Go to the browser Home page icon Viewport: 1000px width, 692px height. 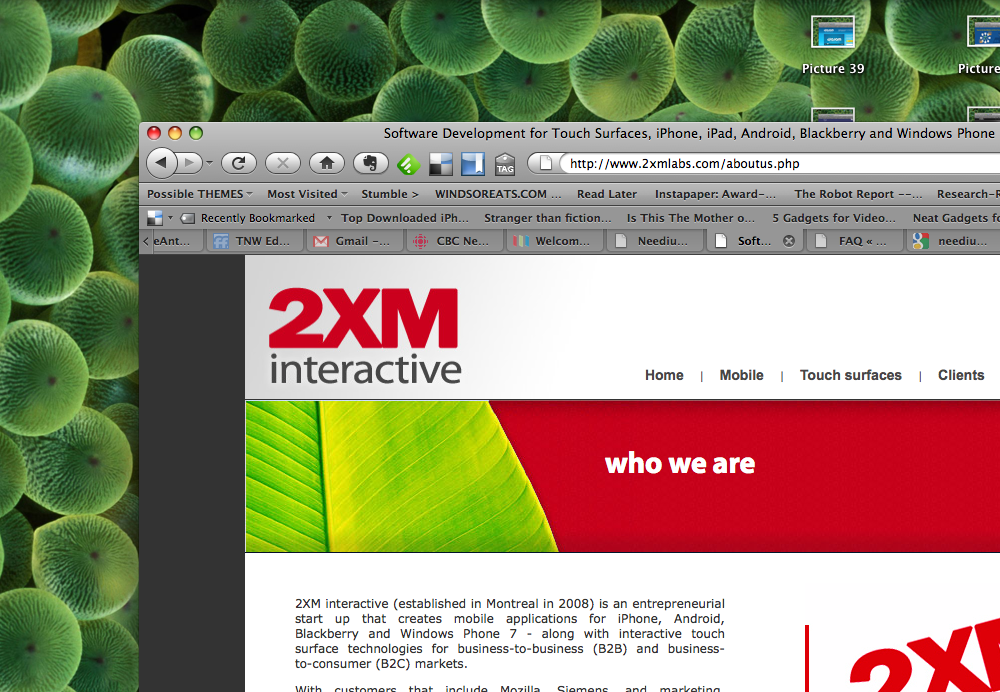326,163
